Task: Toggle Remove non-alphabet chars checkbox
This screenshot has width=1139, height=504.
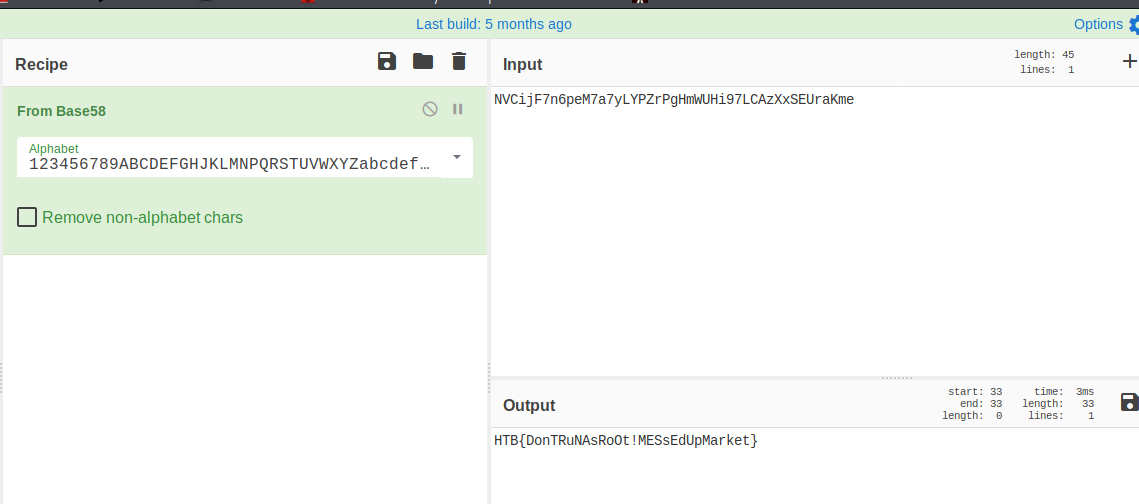Action: coord(28,217)
